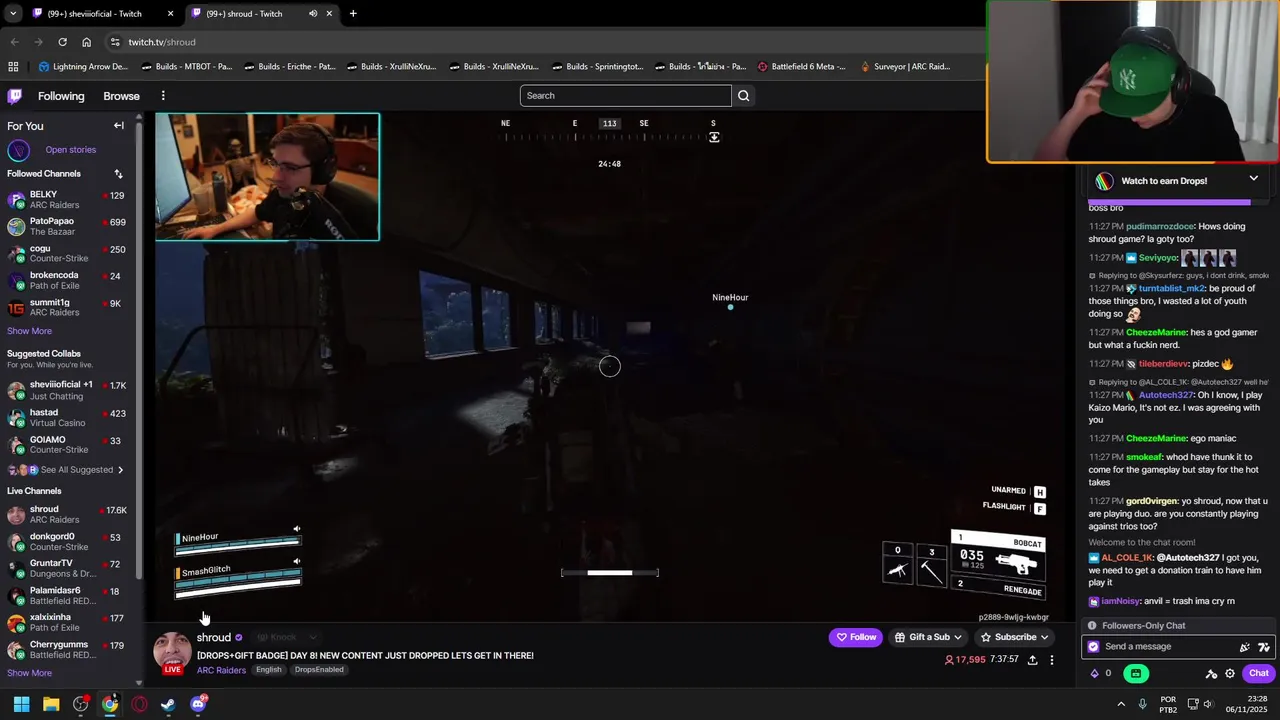Sort the Followed Channels list
The width and height of the screenshot is (1280, 720).
118,174
